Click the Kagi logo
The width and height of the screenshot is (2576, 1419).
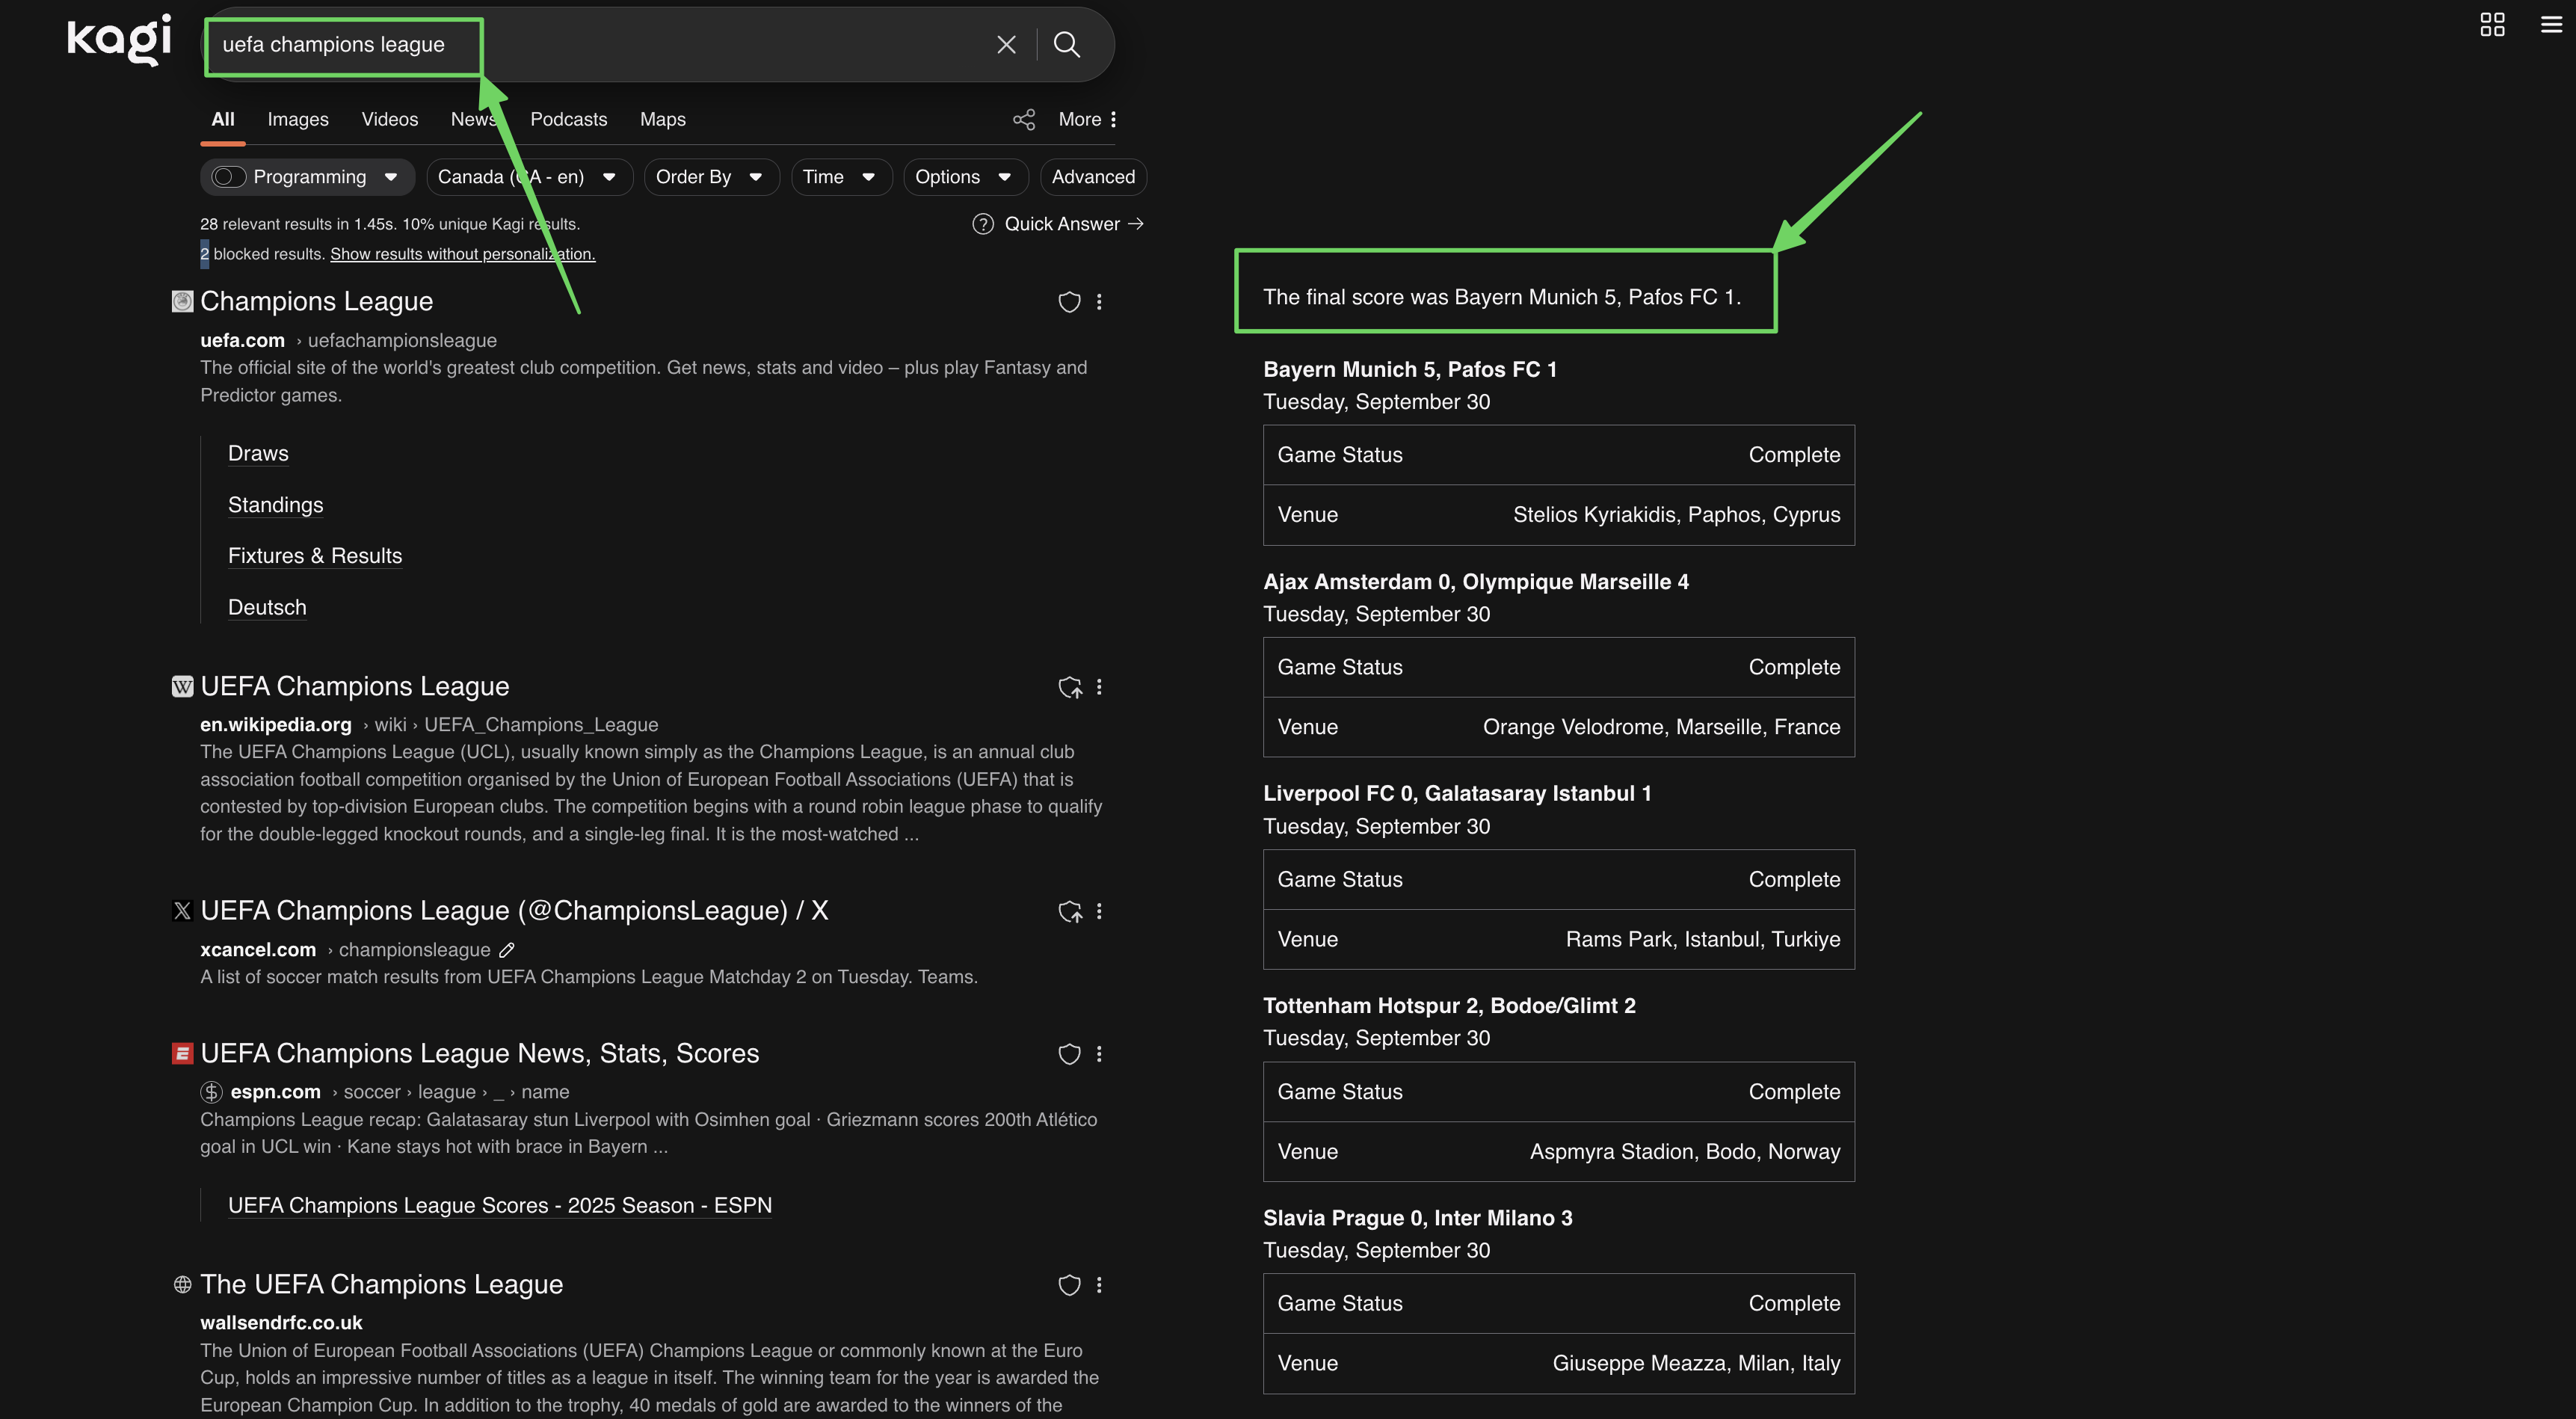pos(119,40)
